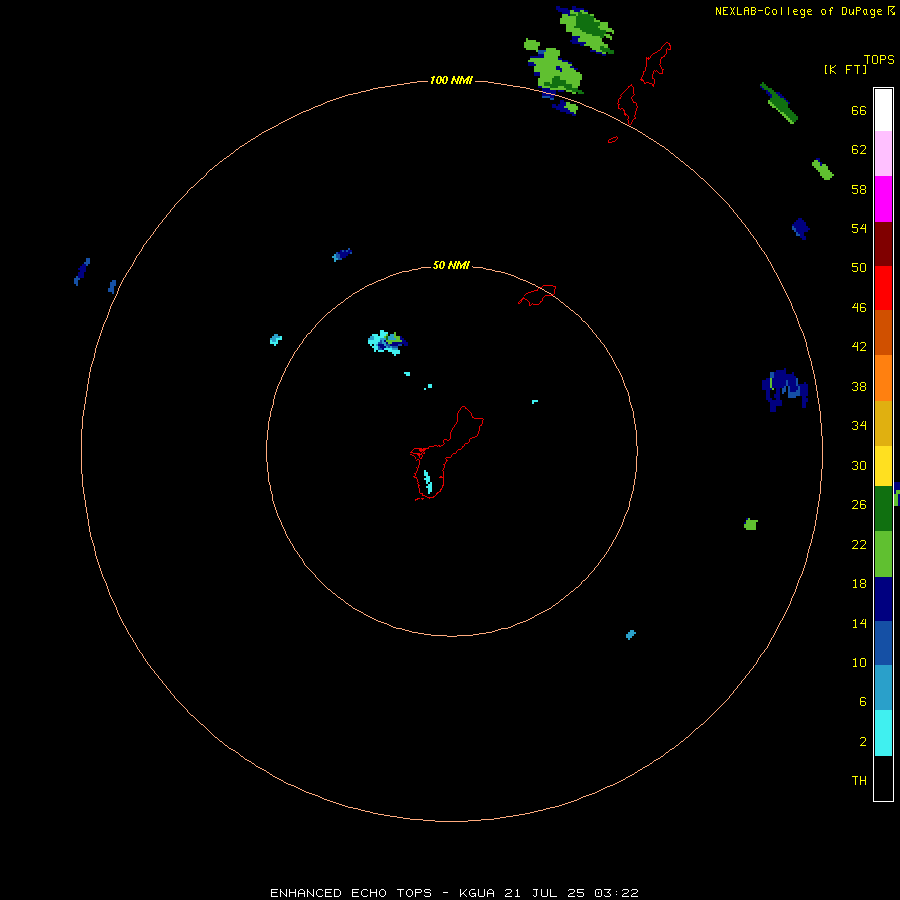Click the Rota island outline on 50 NMI ring
Image resolution: width=900 pixels, height=900 pixels.
(537, 295)
